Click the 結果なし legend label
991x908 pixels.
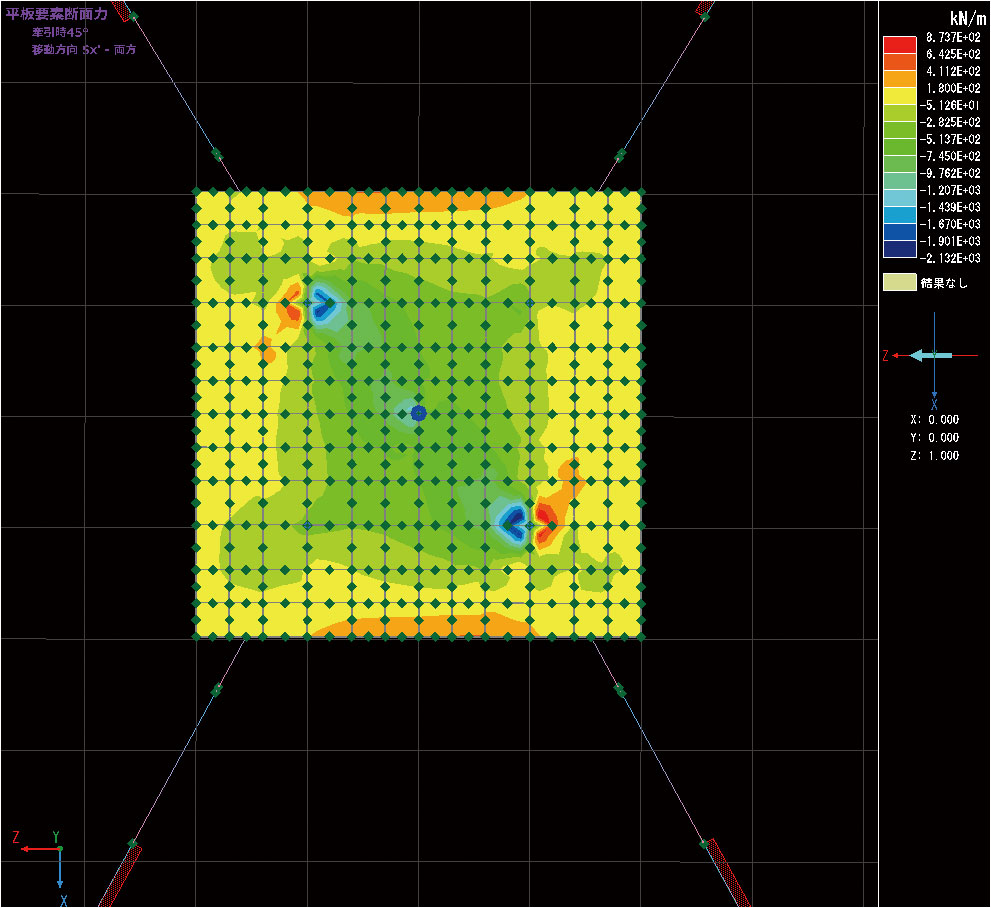944,283
